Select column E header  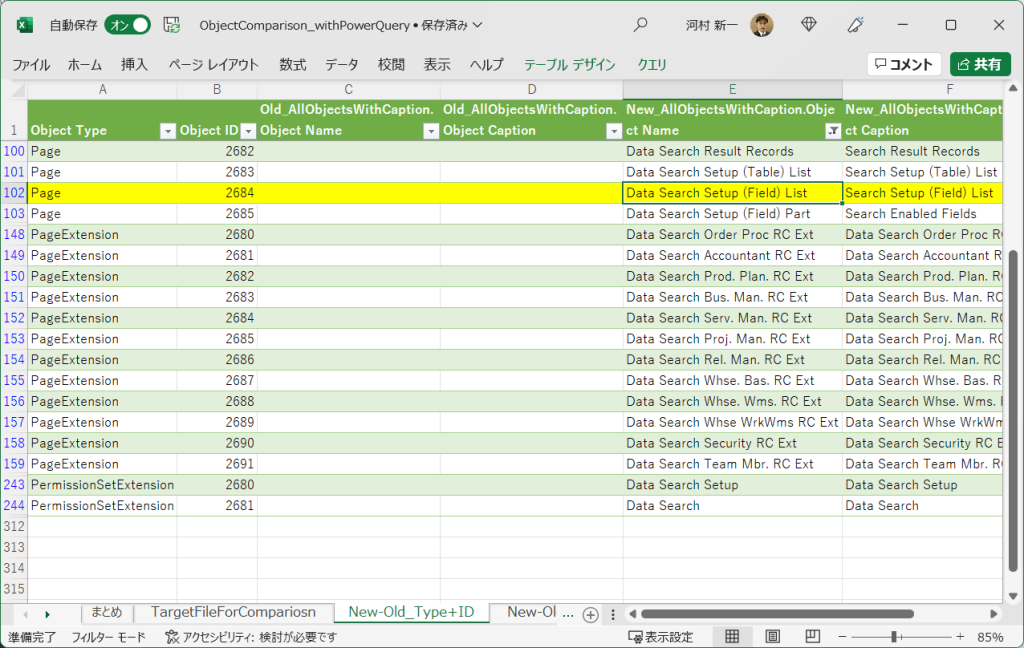click(733, 89)
